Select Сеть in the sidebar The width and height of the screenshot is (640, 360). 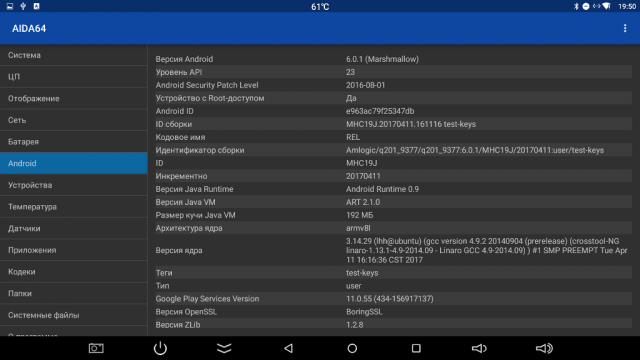tap(73, 120)
